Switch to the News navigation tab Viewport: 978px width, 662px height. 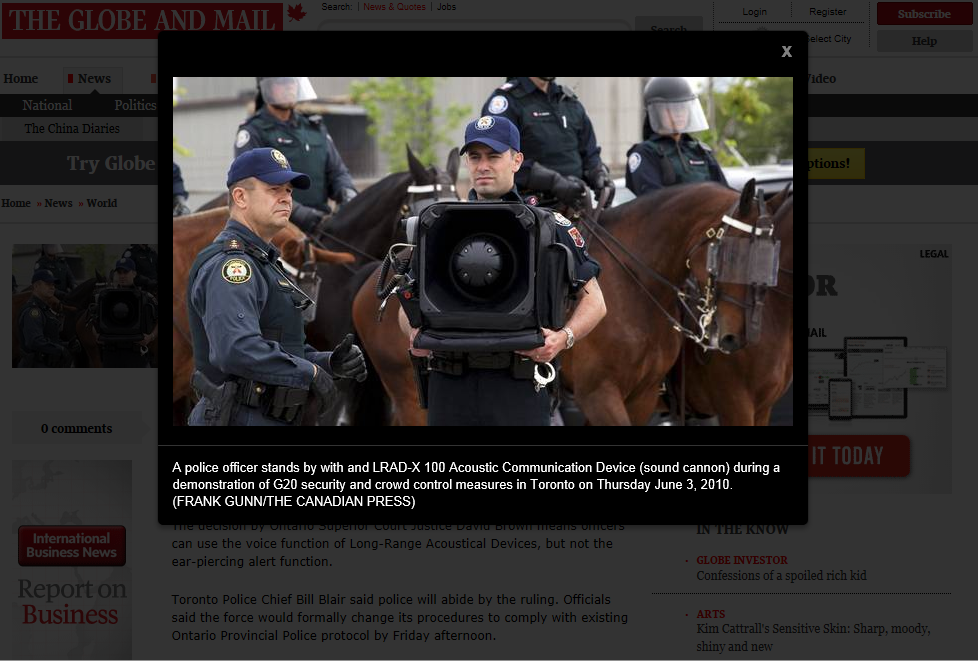click(93, 79)
